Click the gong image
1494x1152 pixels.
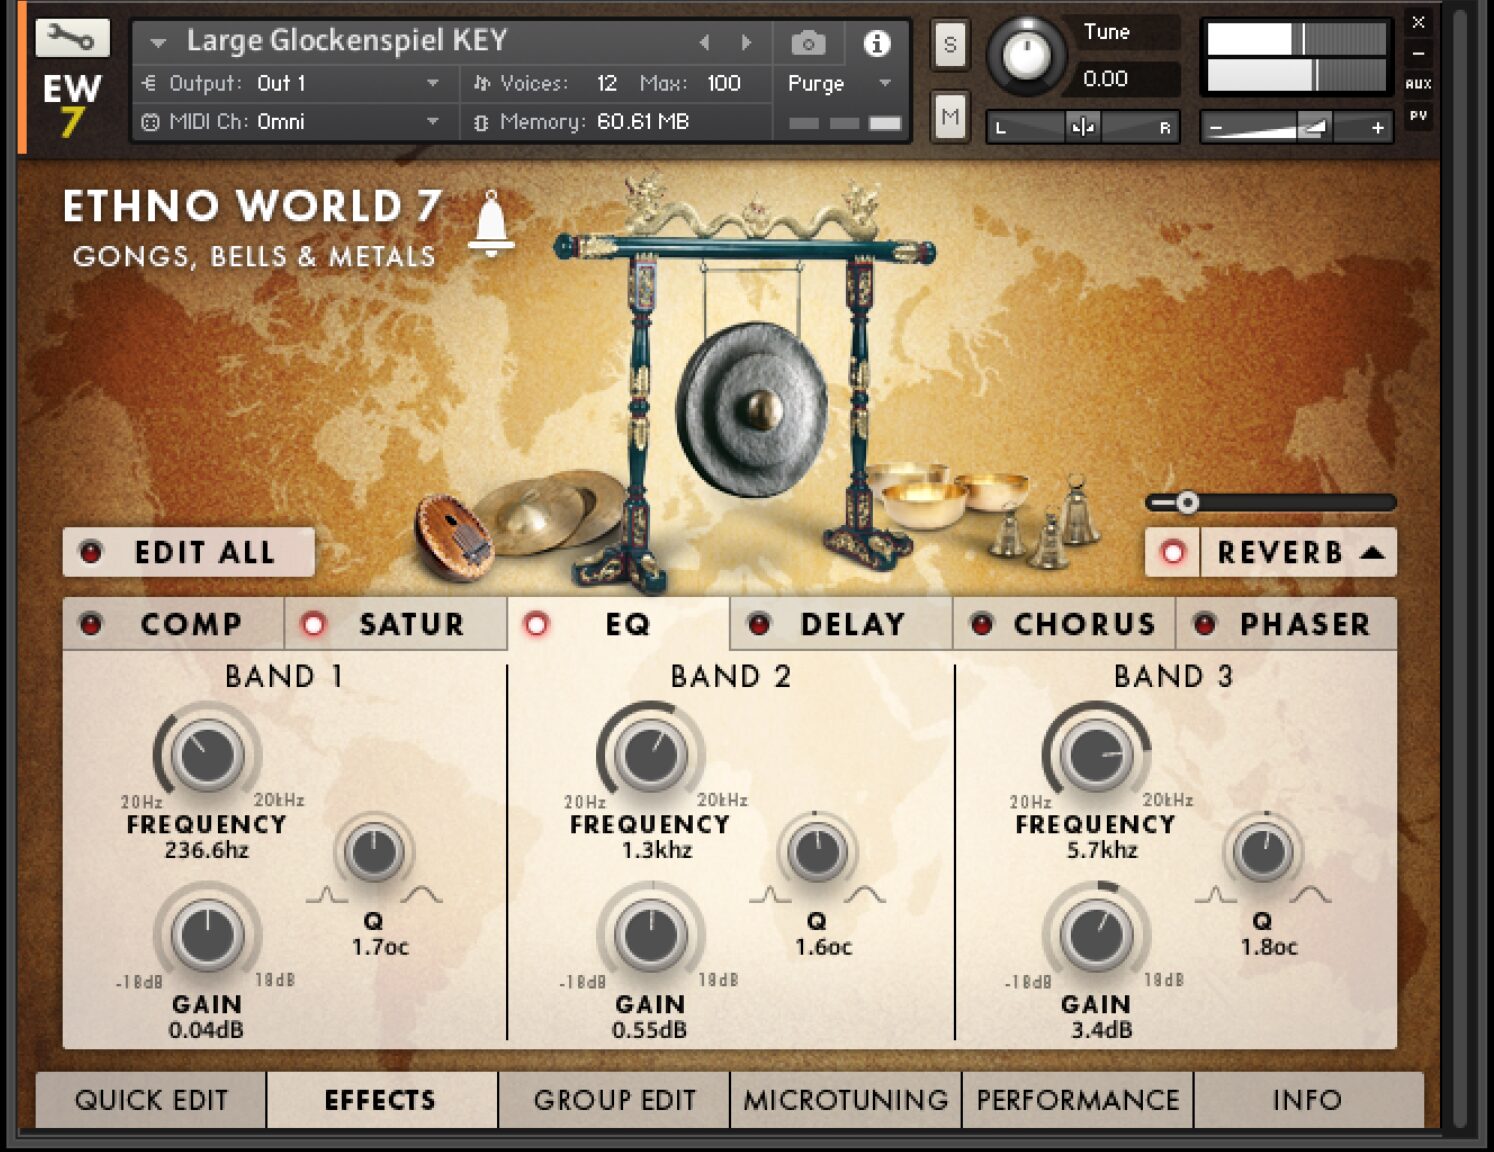[x=752, y=408]
